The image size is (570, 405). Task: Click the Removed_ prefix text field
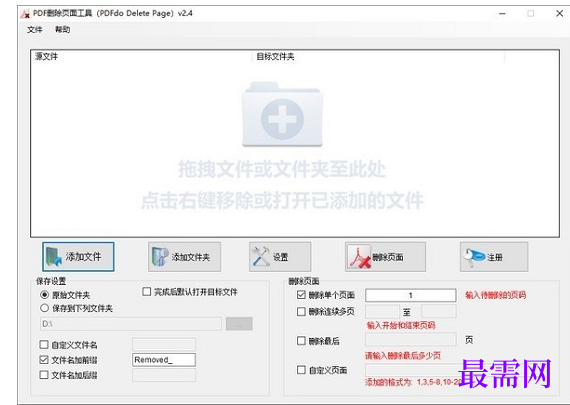click(164, 360)
